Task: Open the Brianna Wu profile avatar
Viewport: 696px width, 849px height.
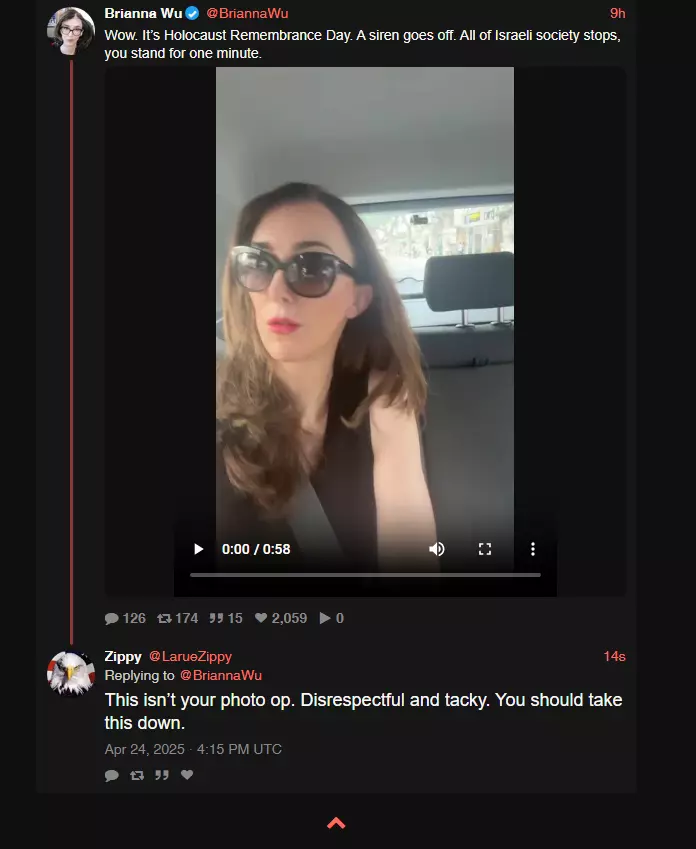Action: [x=71, y=31]
